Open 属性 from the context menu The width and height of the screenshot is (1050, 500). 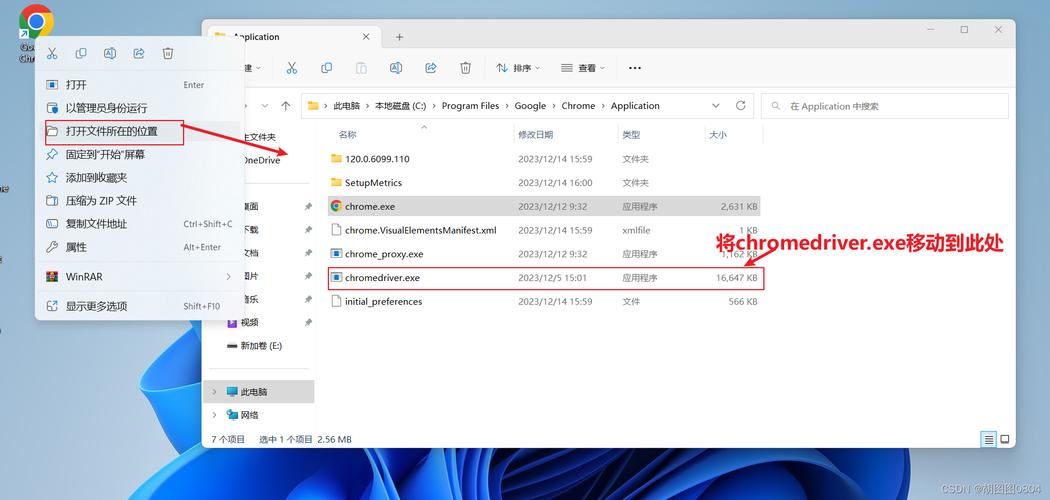[139, 247]
